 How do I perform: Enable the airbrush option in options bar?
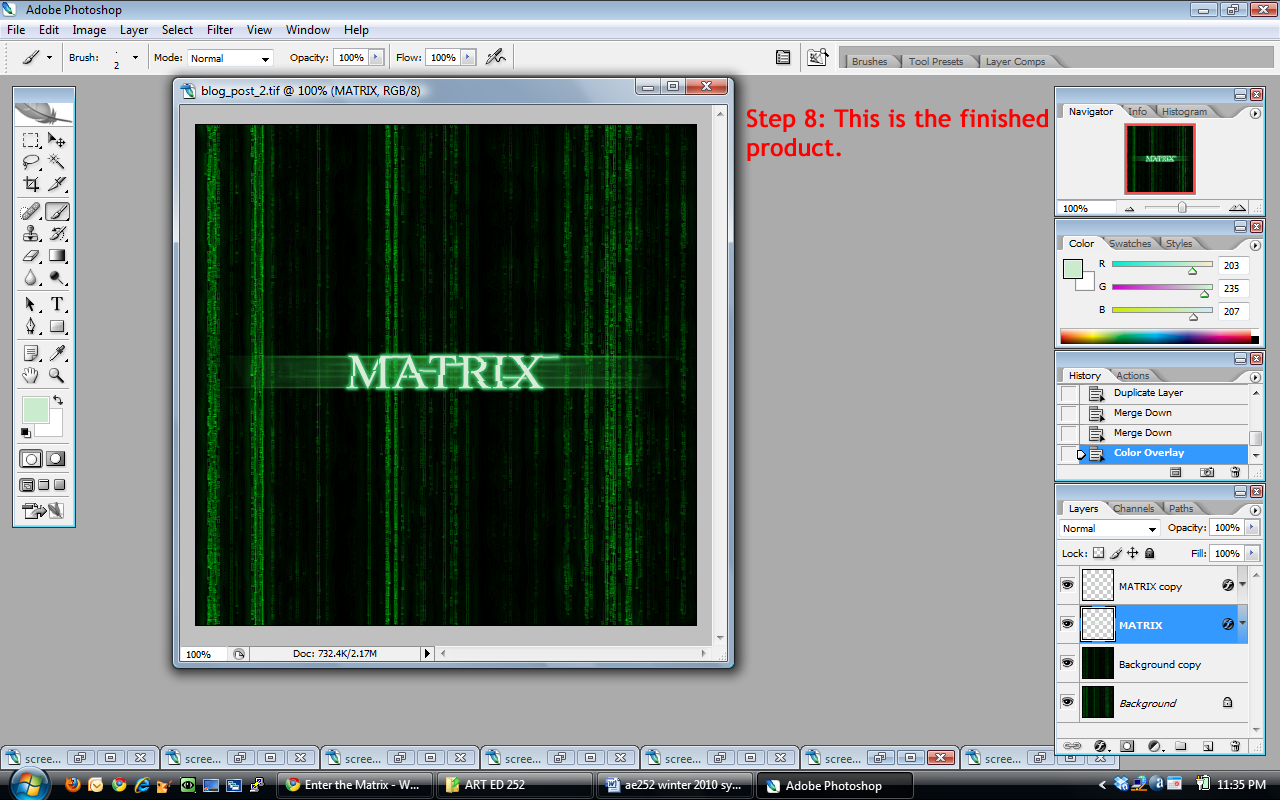[x=495, y=57]
